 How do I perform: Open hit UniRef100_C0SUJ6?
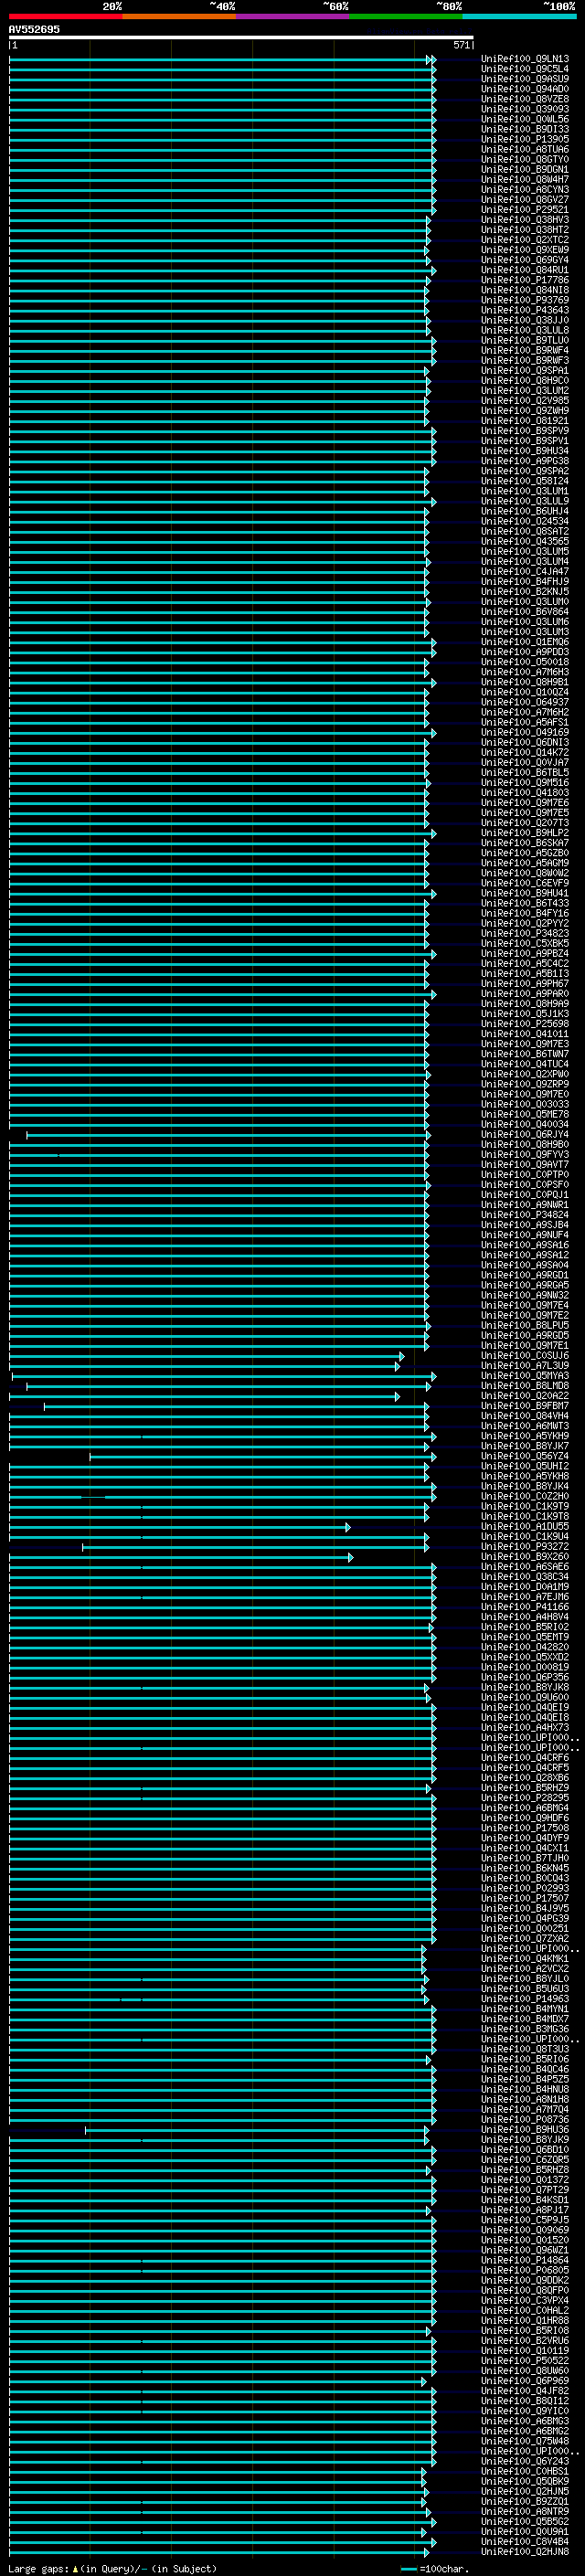525,1355
